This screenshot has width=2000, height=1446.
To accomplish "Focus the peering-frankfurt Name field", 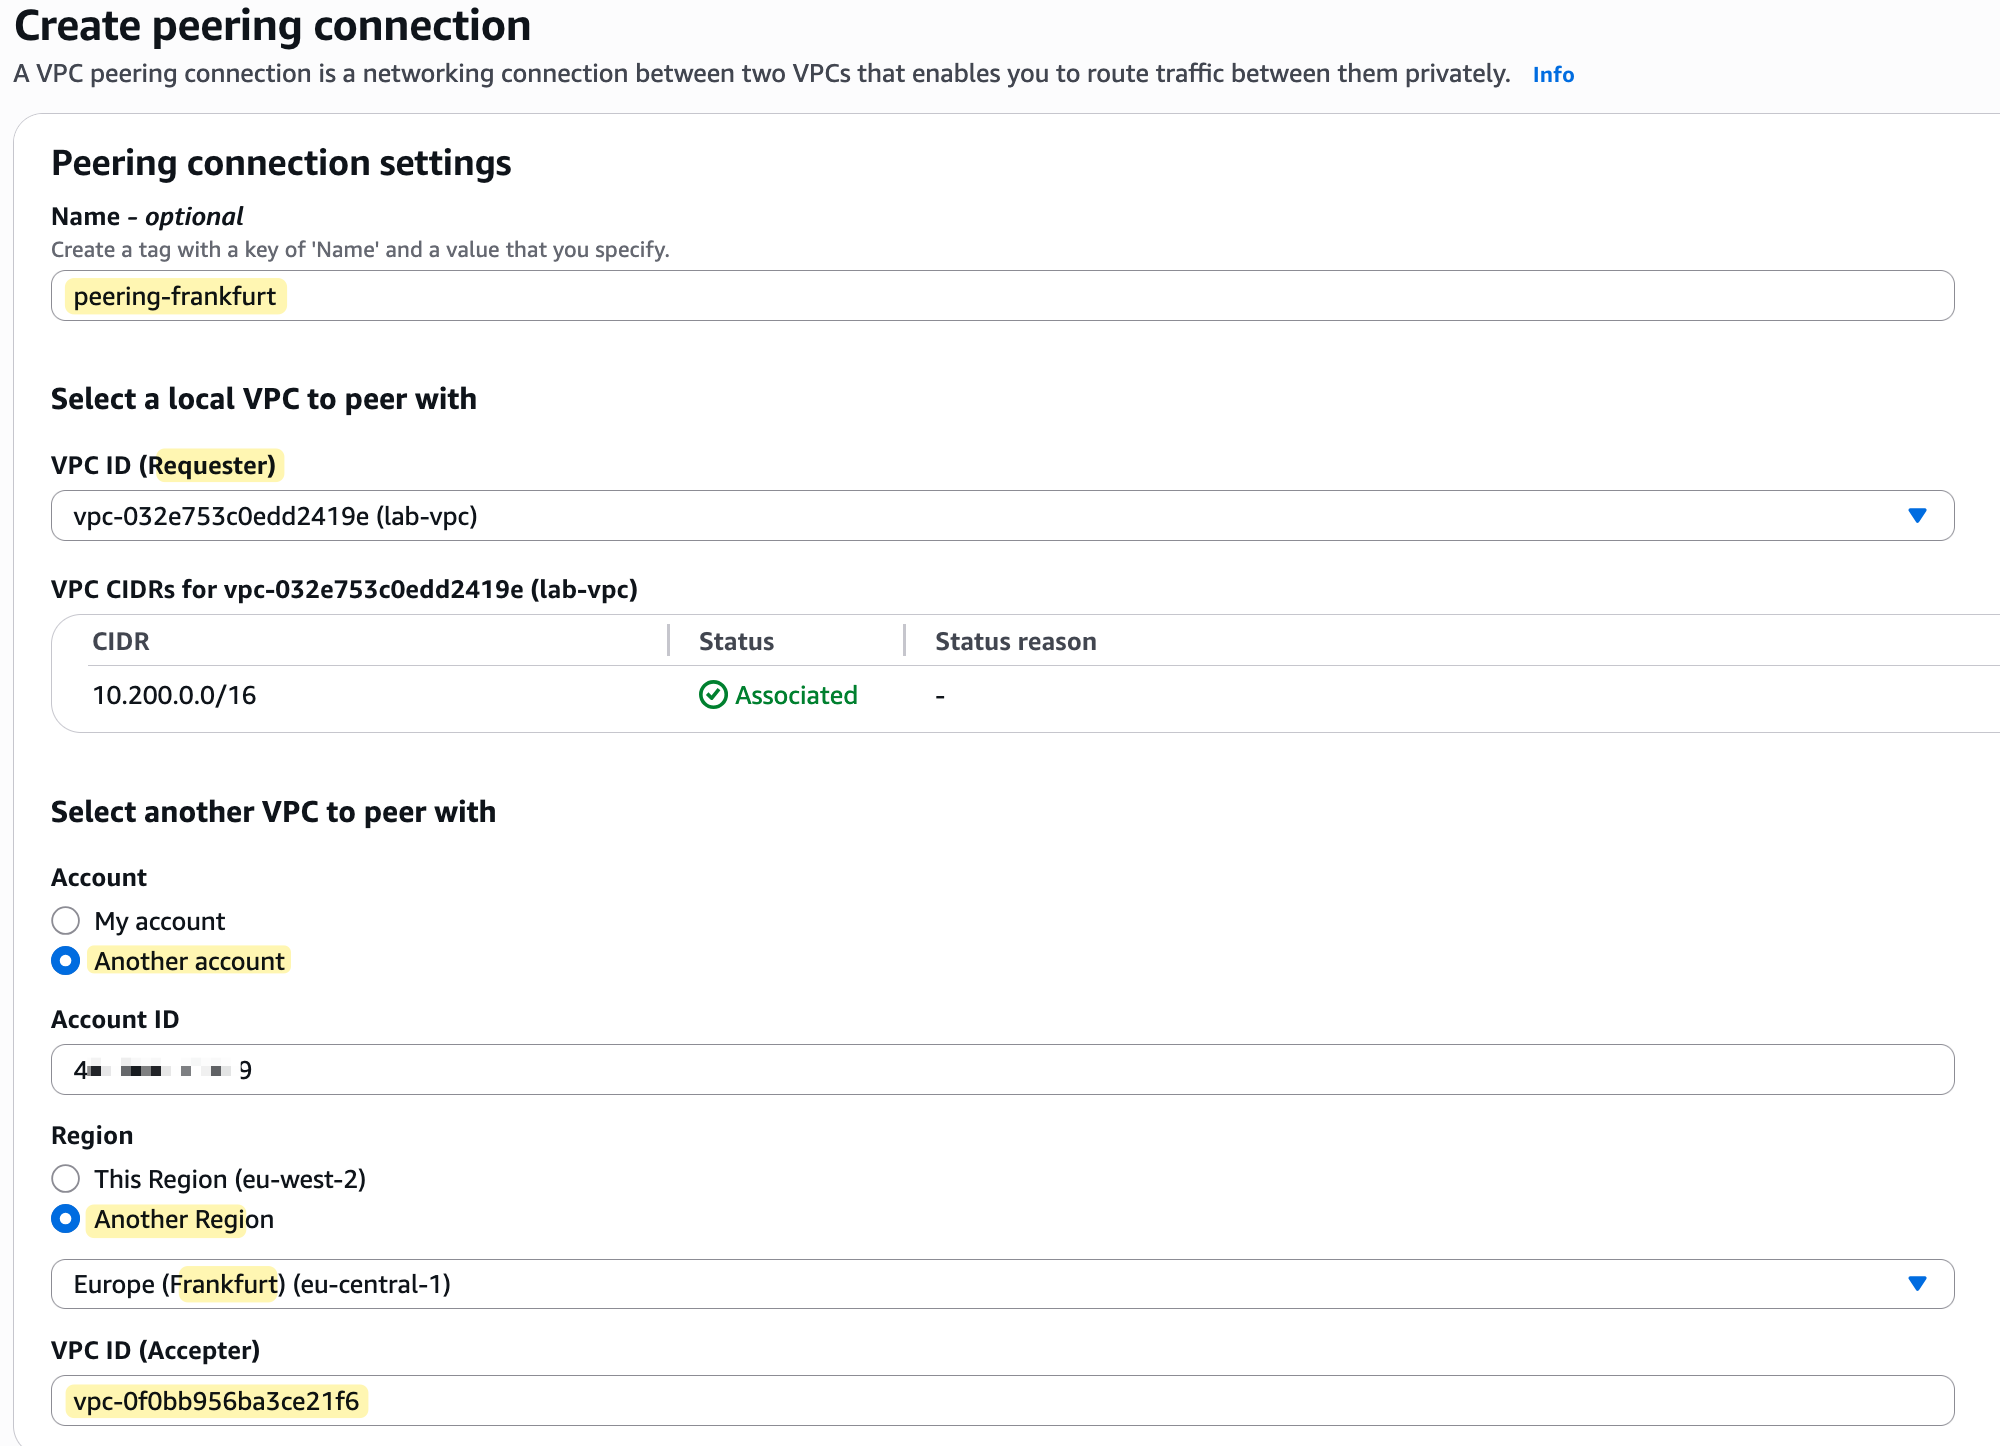I will pos(1000,296).
